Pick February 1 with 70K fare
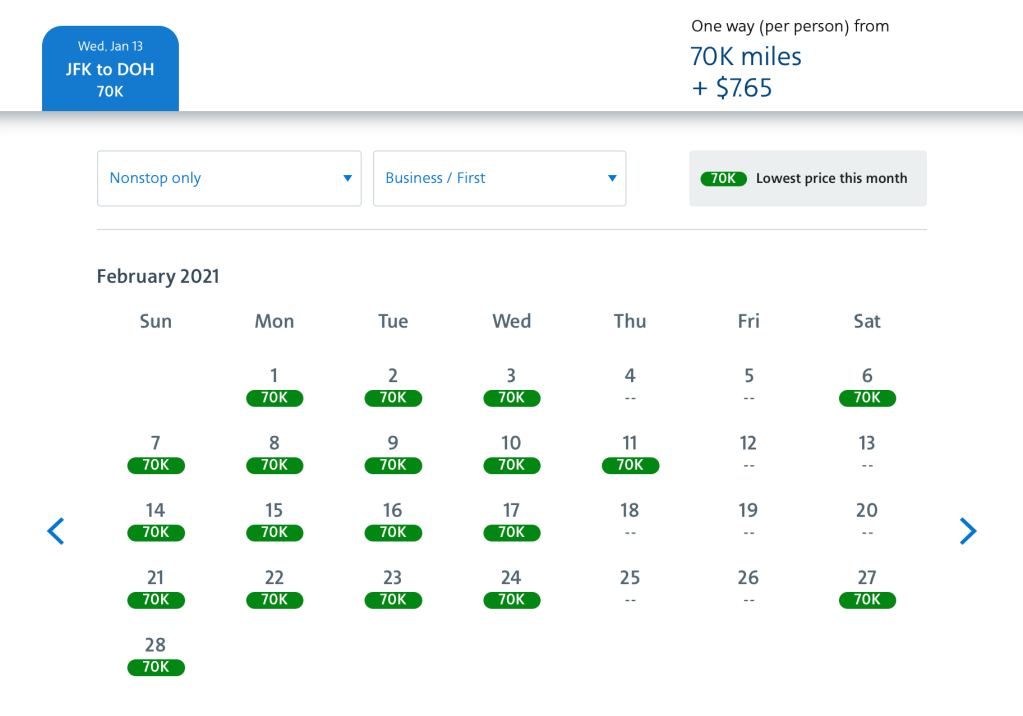The width and height of the screenshot is (1023, 716). tap(274, 386)
